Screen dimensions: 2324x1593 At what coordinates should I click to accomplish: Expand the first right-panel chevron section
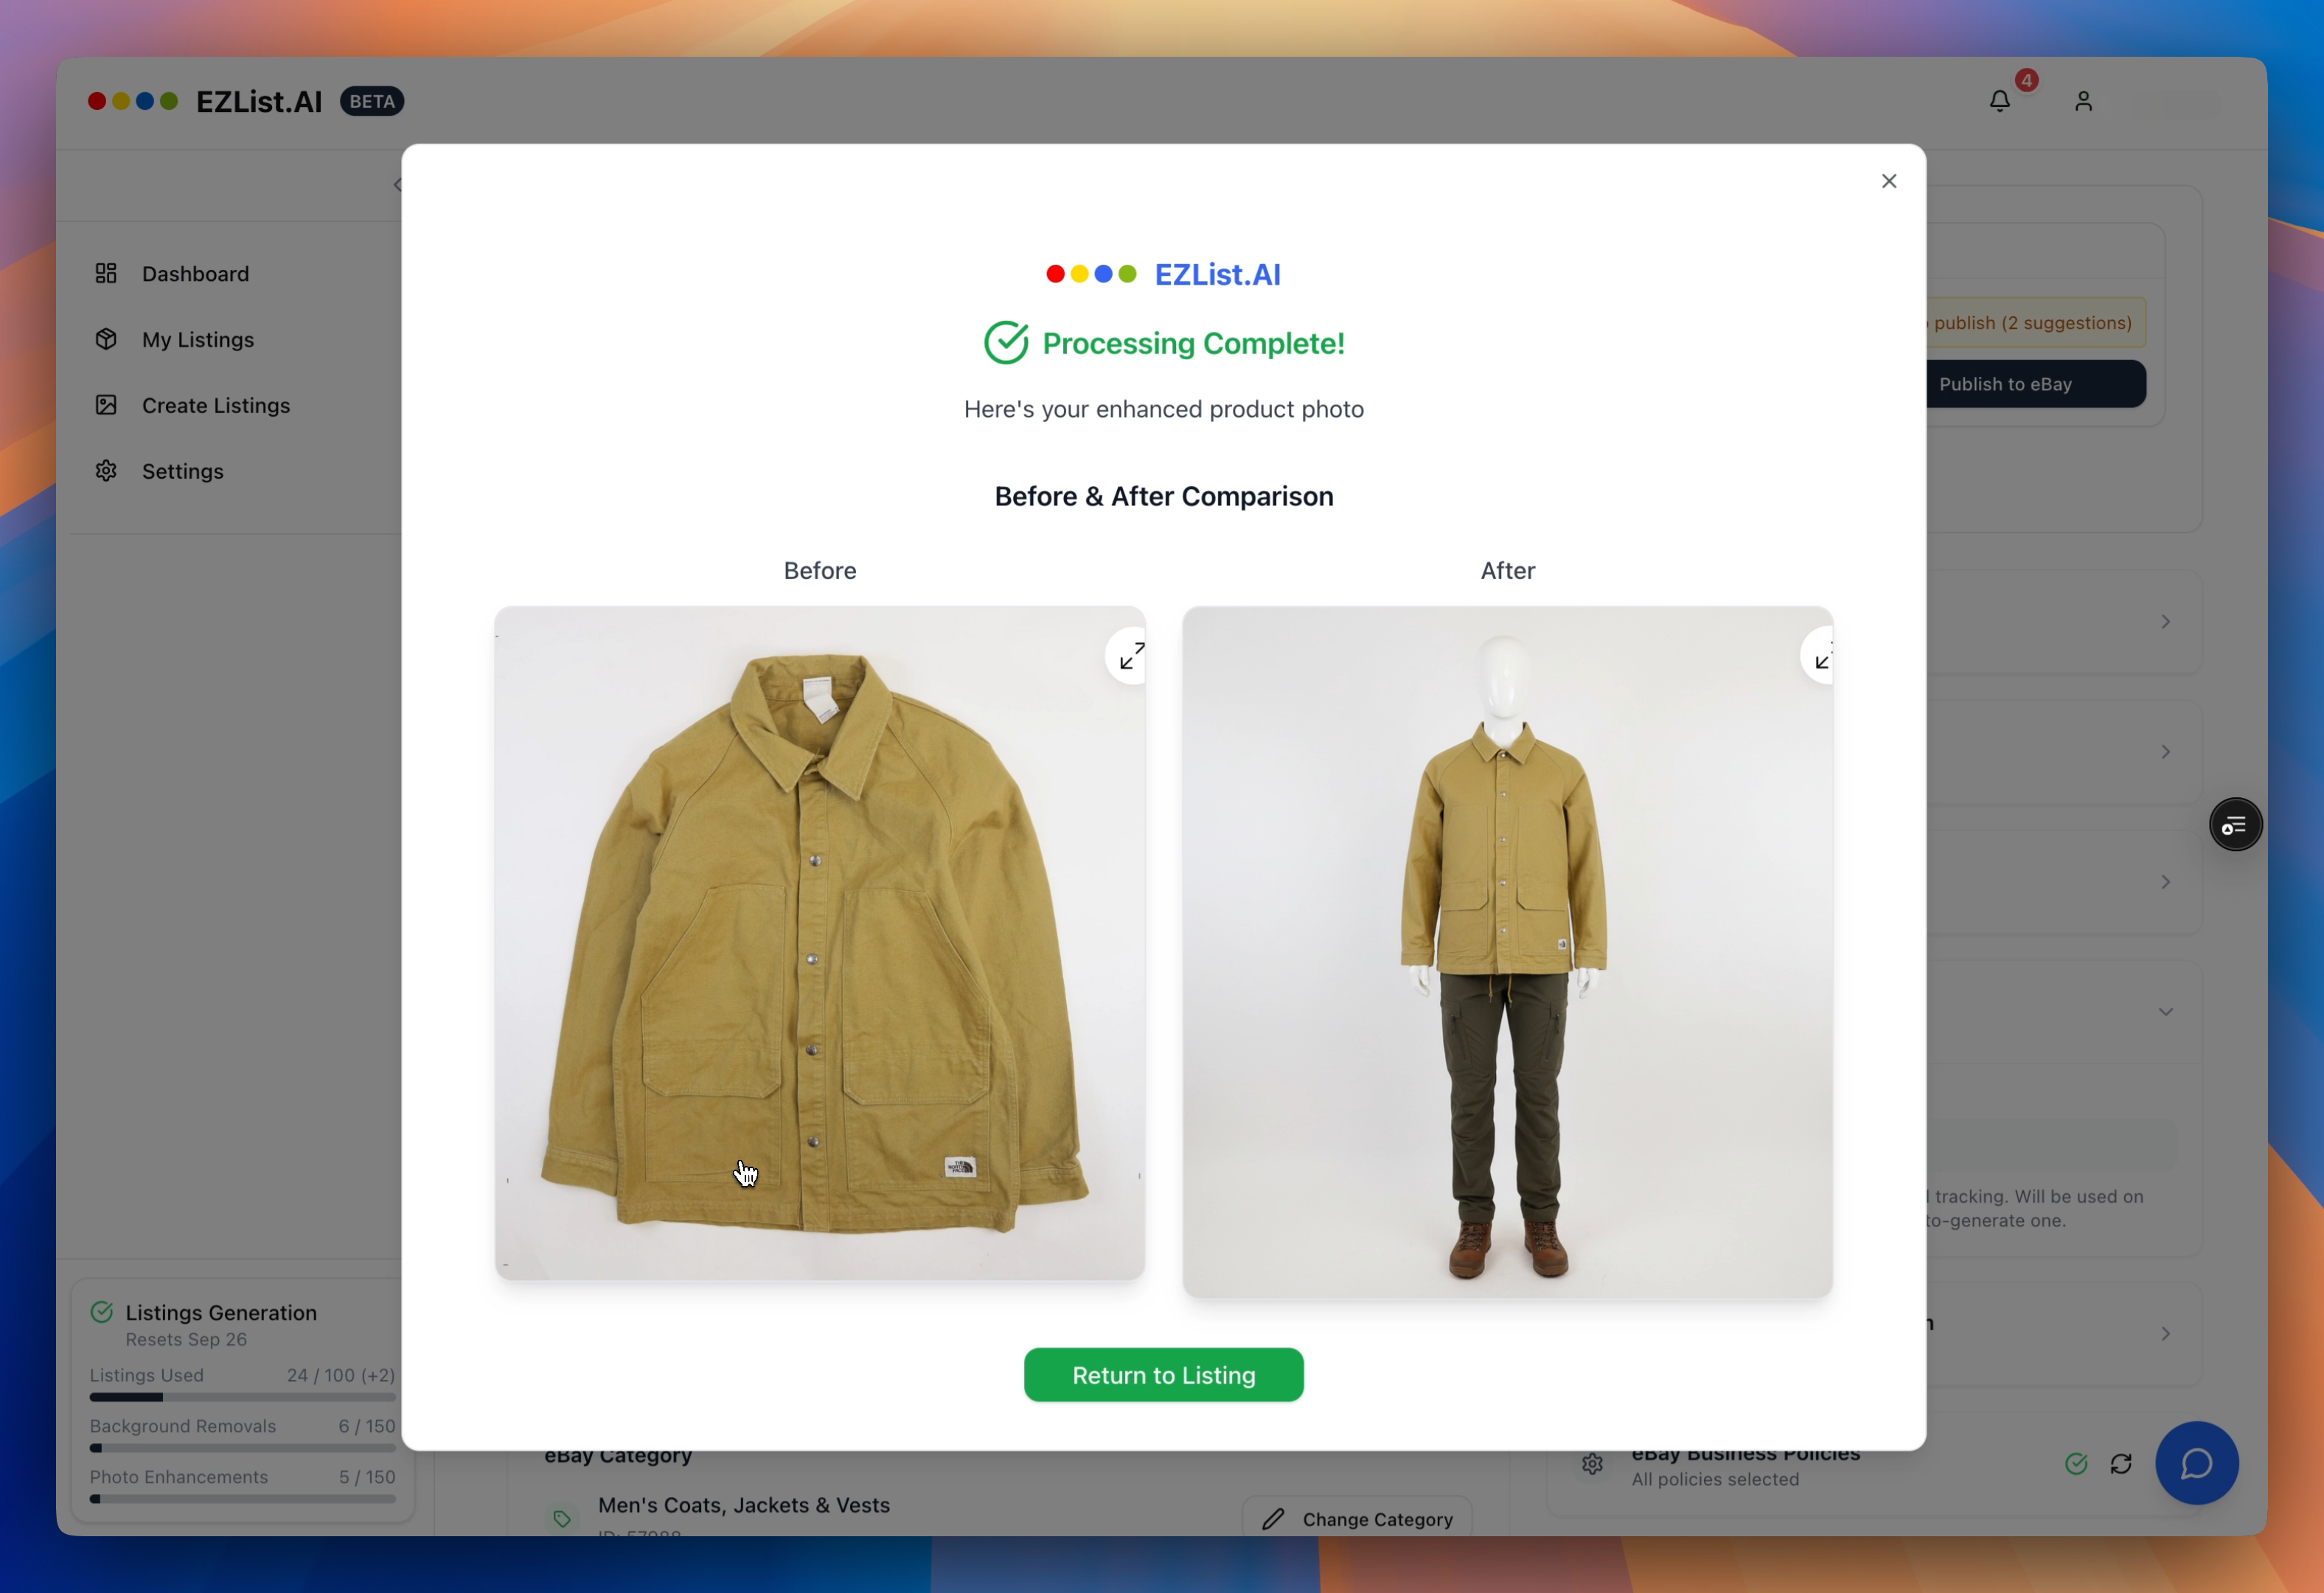click(x=2165, y=622)
